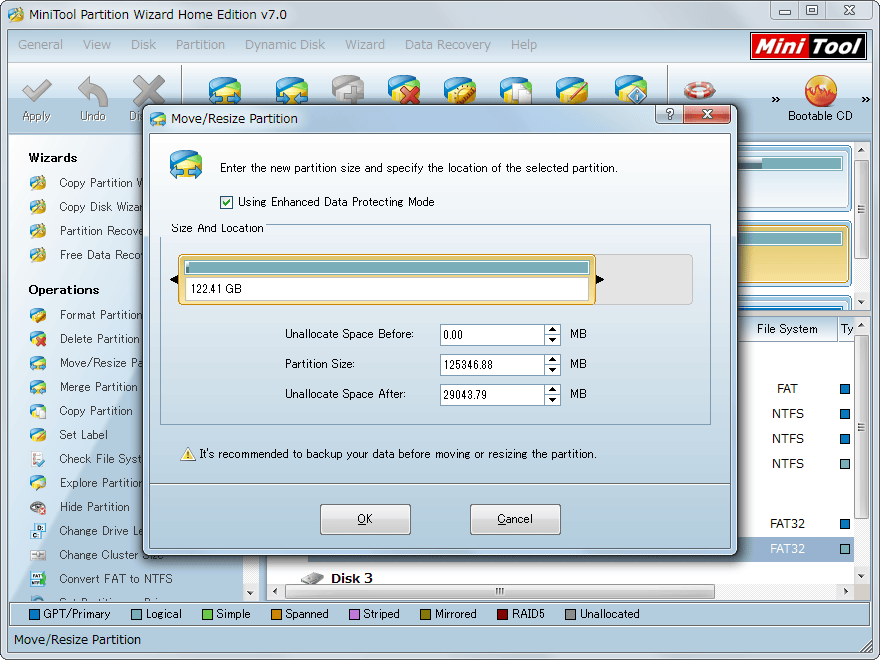Screen dimensions: 880x660
Task: Uncheck Using Enhanced Data Protecting Mode
Action: coord(226,203)
